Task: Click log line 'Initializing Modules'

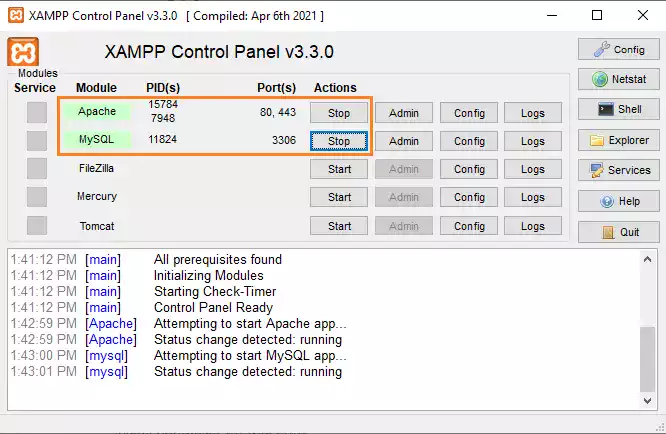Action: tap(209, 276)
